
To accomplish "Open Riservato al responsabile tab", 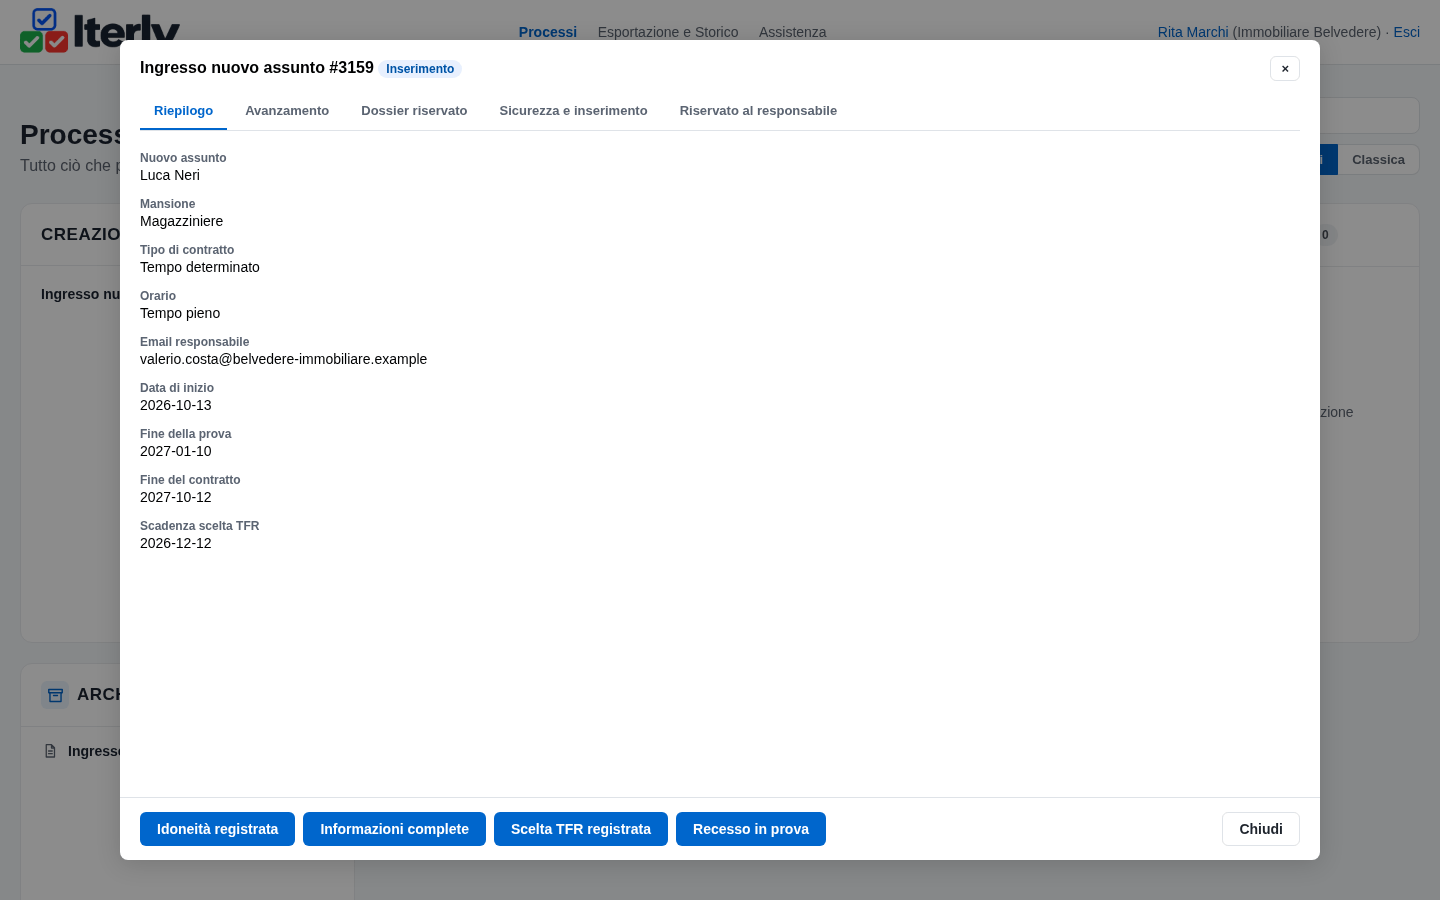I will (x=758, y=111).
